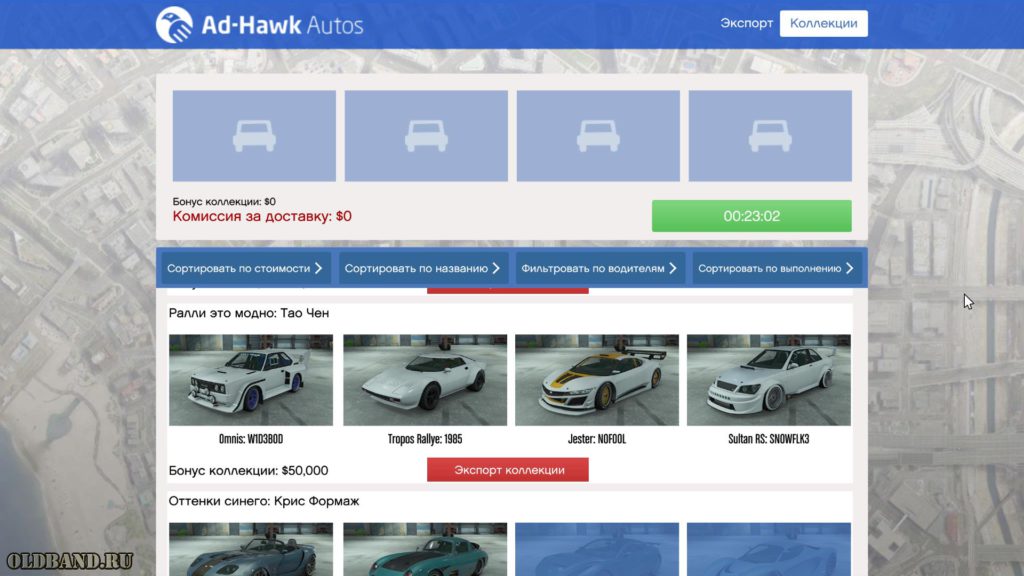Expand Сортировать по стоимости sort option
This screenshot has width=1024, height=576.
[x=246, y=268]
